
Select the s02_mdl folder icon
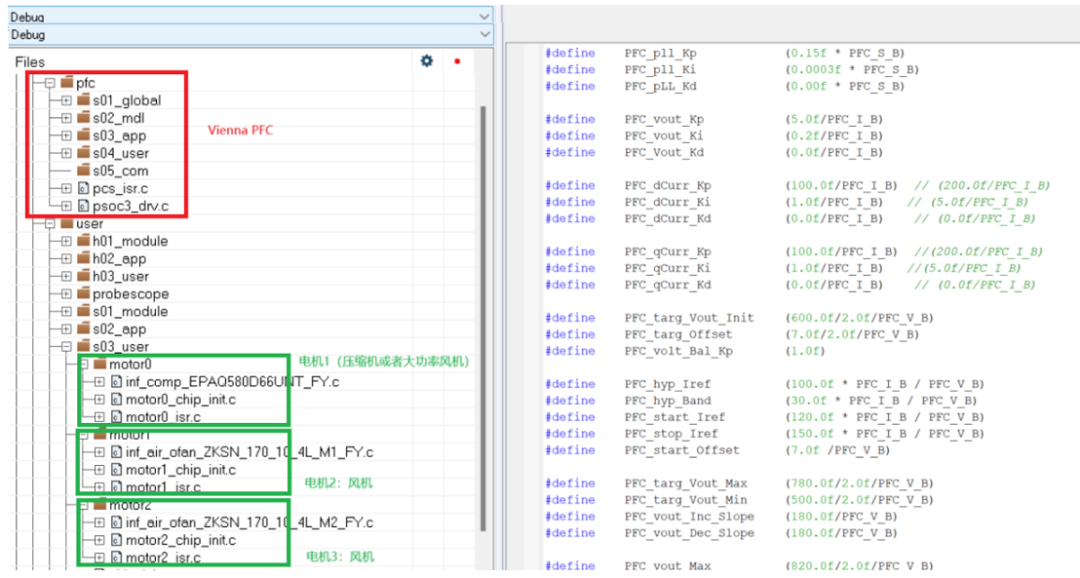tap(83, 117)
